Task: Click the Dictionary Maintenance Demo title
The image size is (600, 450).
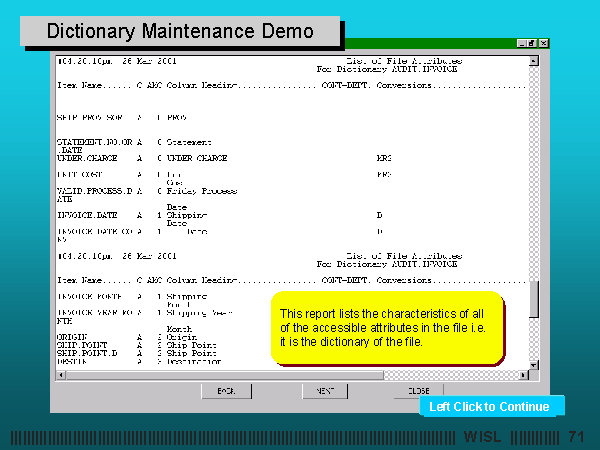Action: pos(181,32)
